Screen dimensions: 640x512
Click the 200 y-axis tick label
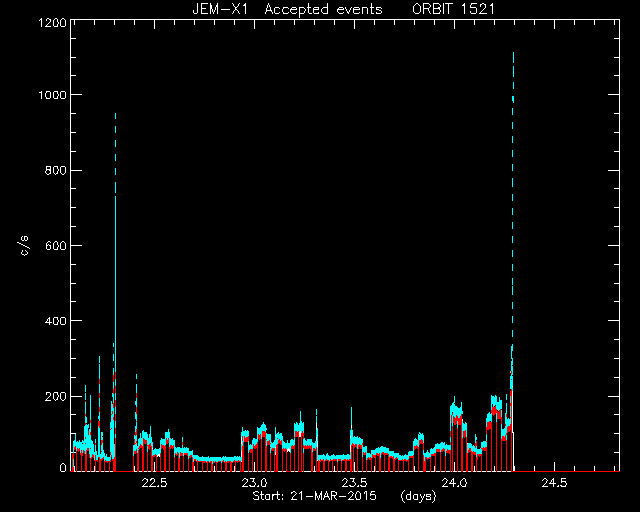pyautogui.click(x=55, y=396)
